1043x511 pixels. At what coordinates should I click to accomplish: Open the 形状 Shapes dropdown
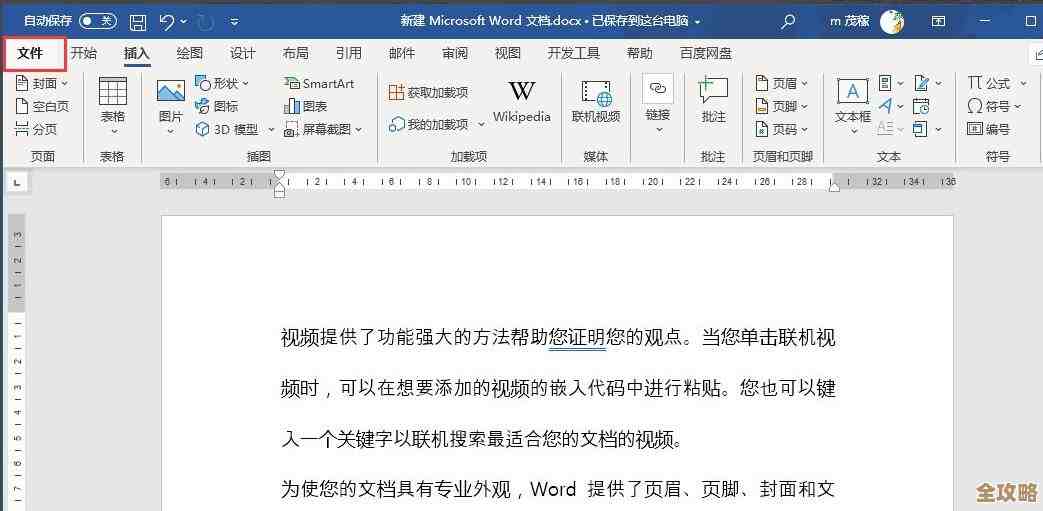click(222, 83)
